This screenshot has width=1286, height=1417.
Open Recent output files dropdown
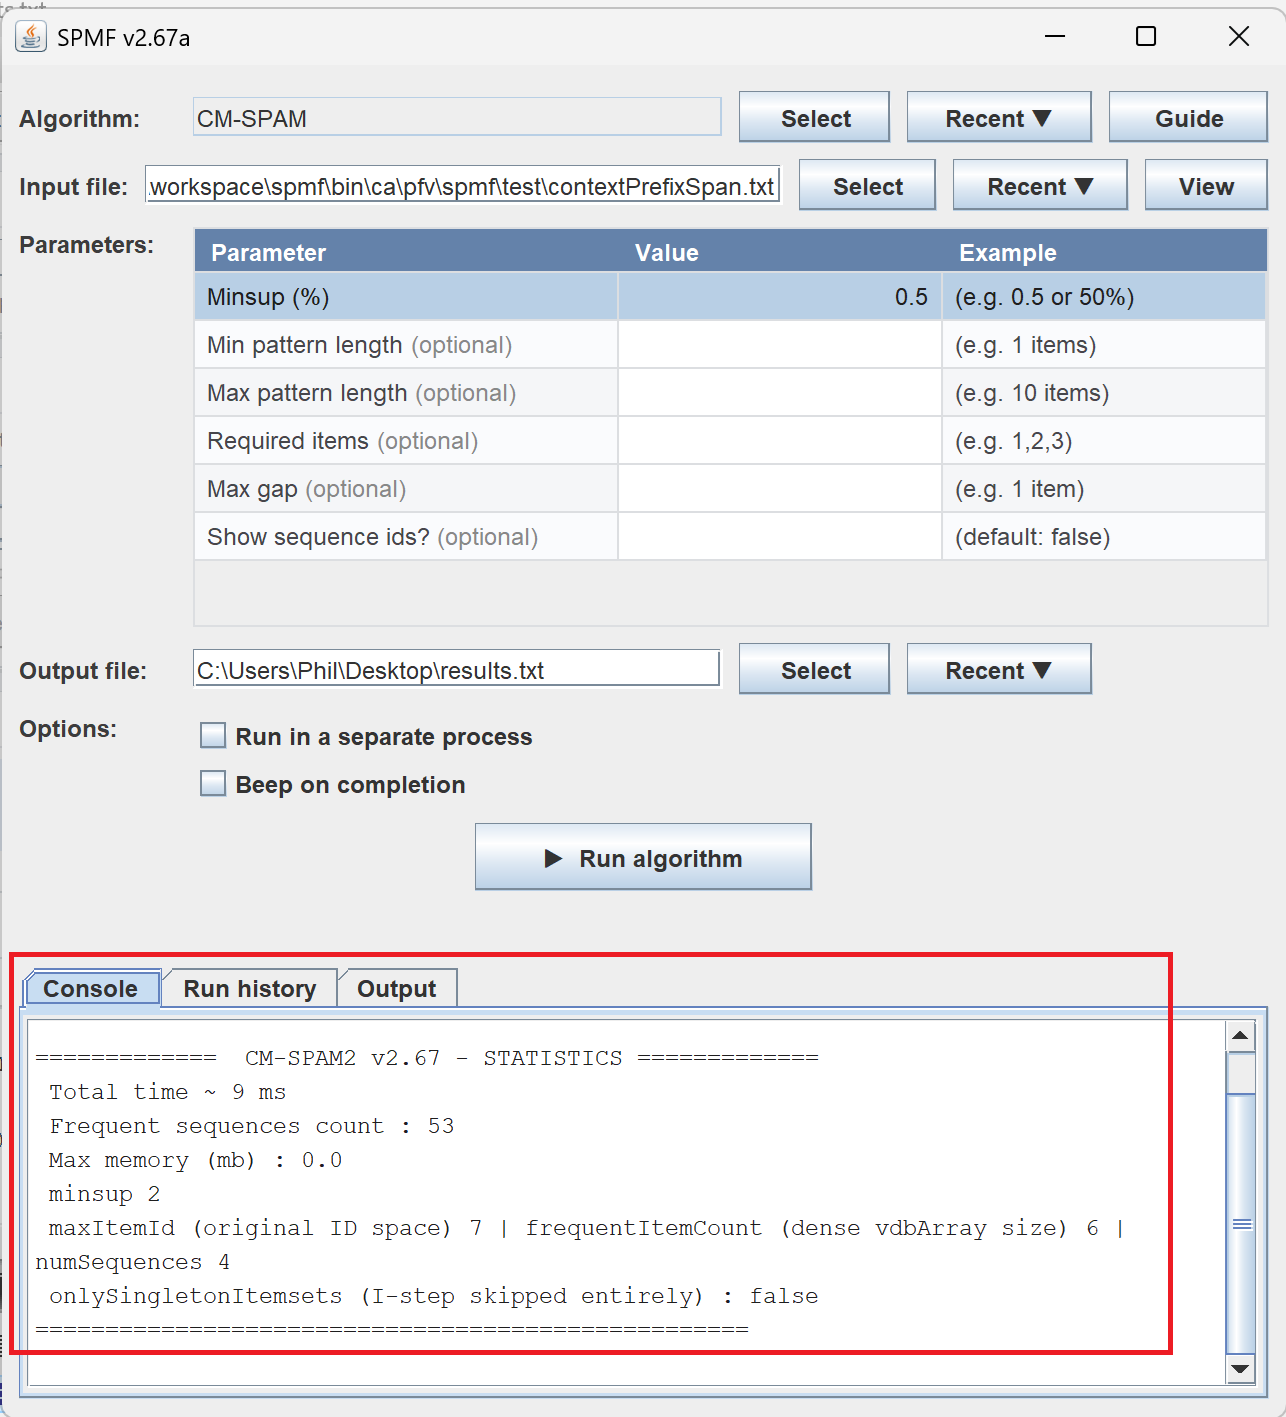point(999,670)
